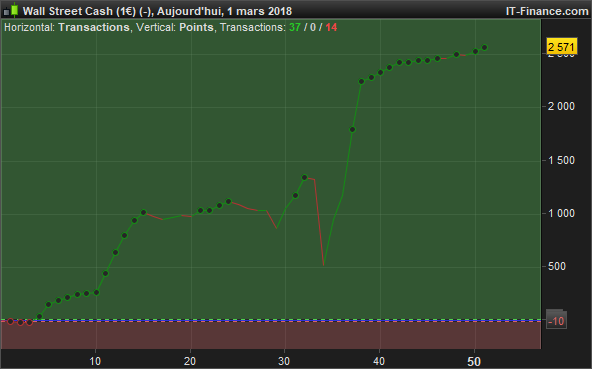Select the bold 'Transactions' horizontal axis setting
592x369 pixels.
94,27
